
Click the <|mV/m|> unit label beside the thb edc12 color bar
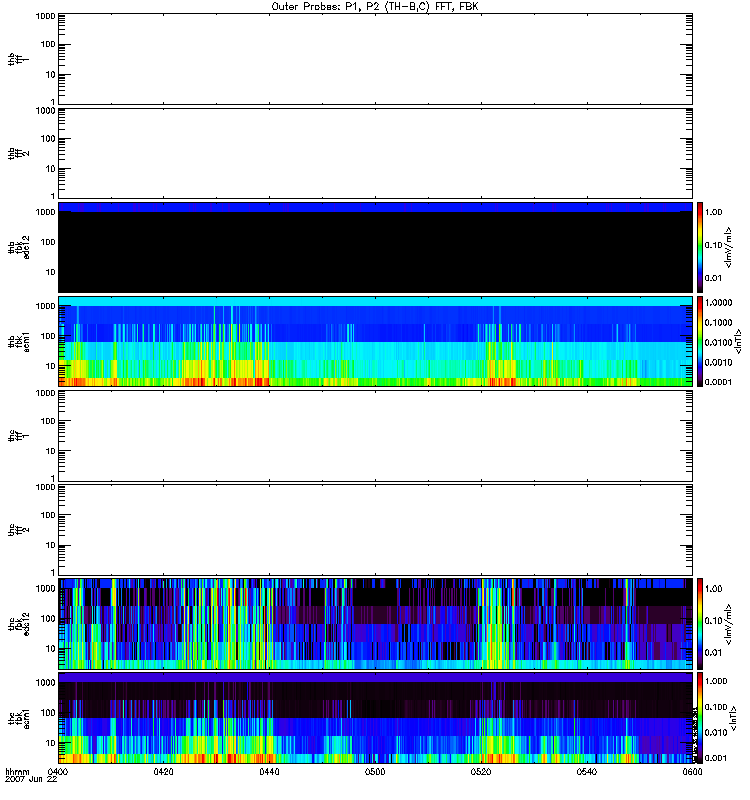tap(729, 247)
